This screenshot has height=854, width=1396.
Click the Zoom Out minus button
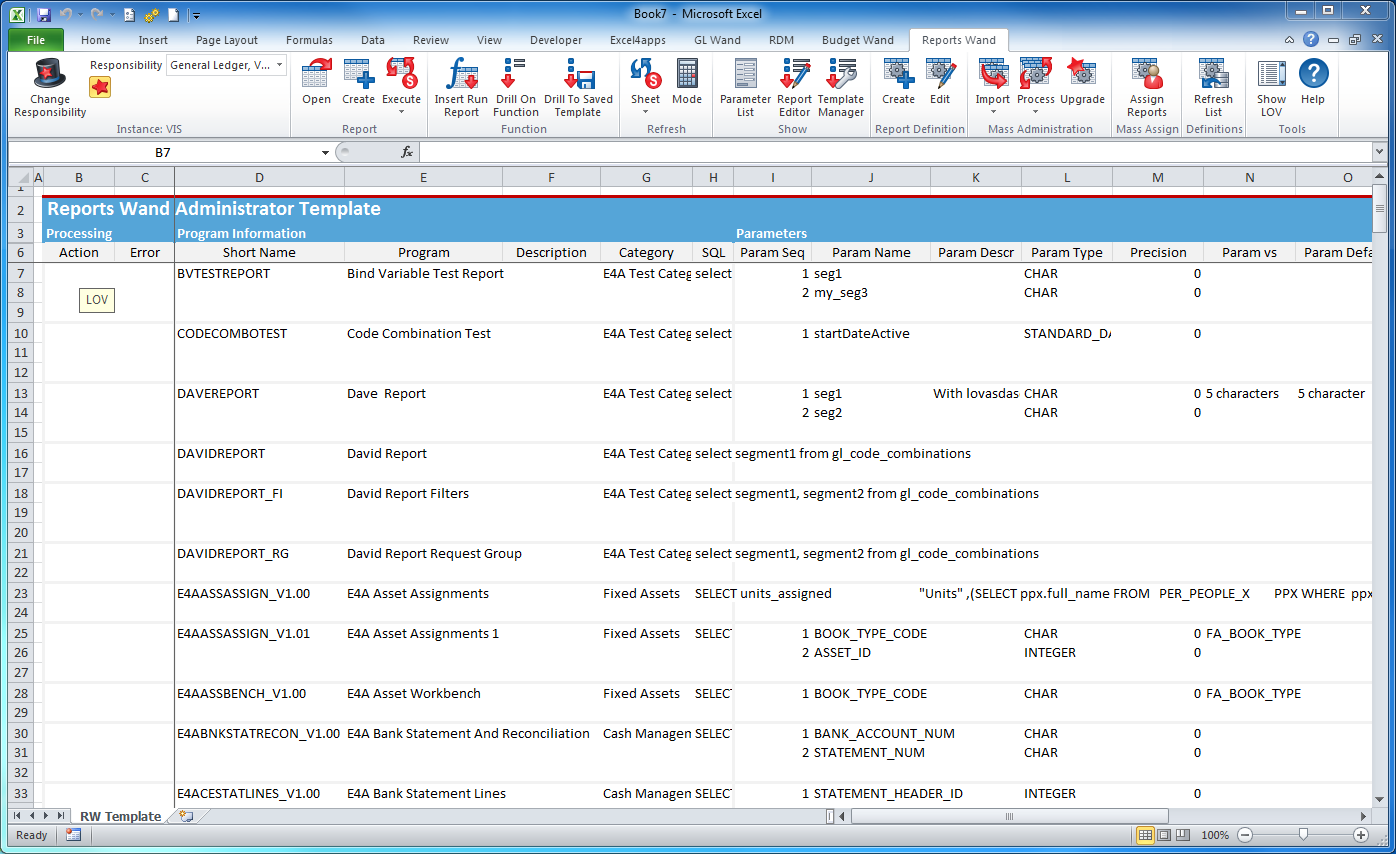click(1245, 835)
